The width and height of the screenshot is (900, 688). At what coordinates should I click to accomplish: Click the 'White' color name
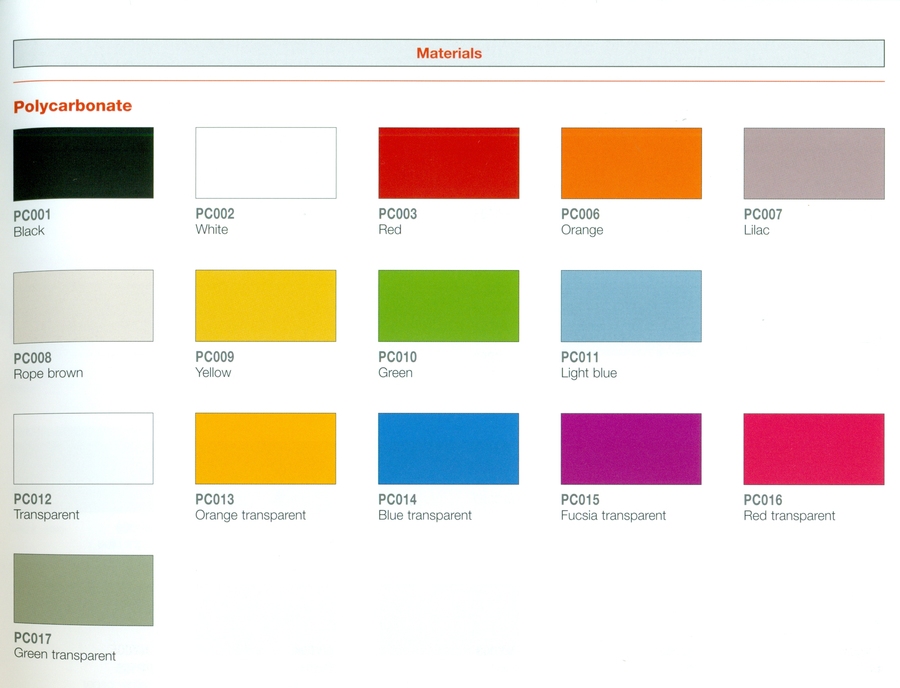212,230
